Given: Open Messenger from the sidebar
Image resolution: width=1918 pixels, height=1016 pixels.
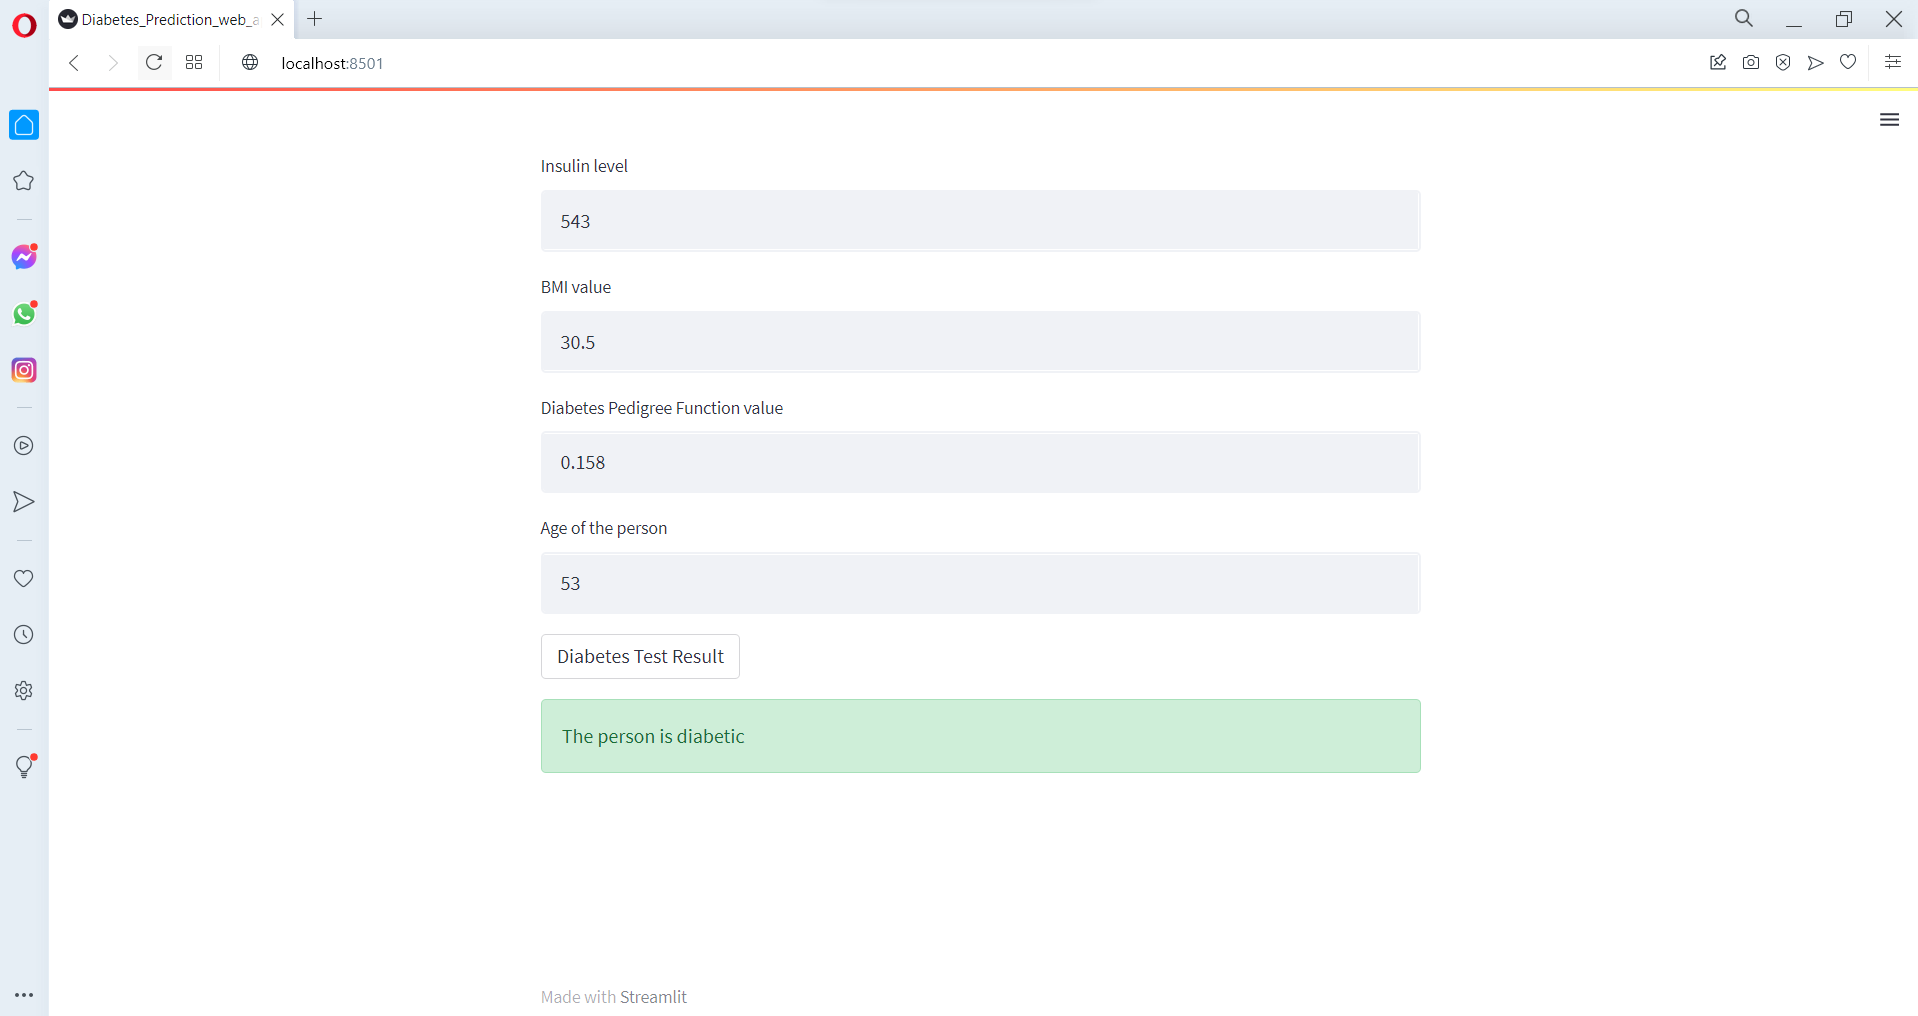Looking at the screenshot, I should 23,256.
